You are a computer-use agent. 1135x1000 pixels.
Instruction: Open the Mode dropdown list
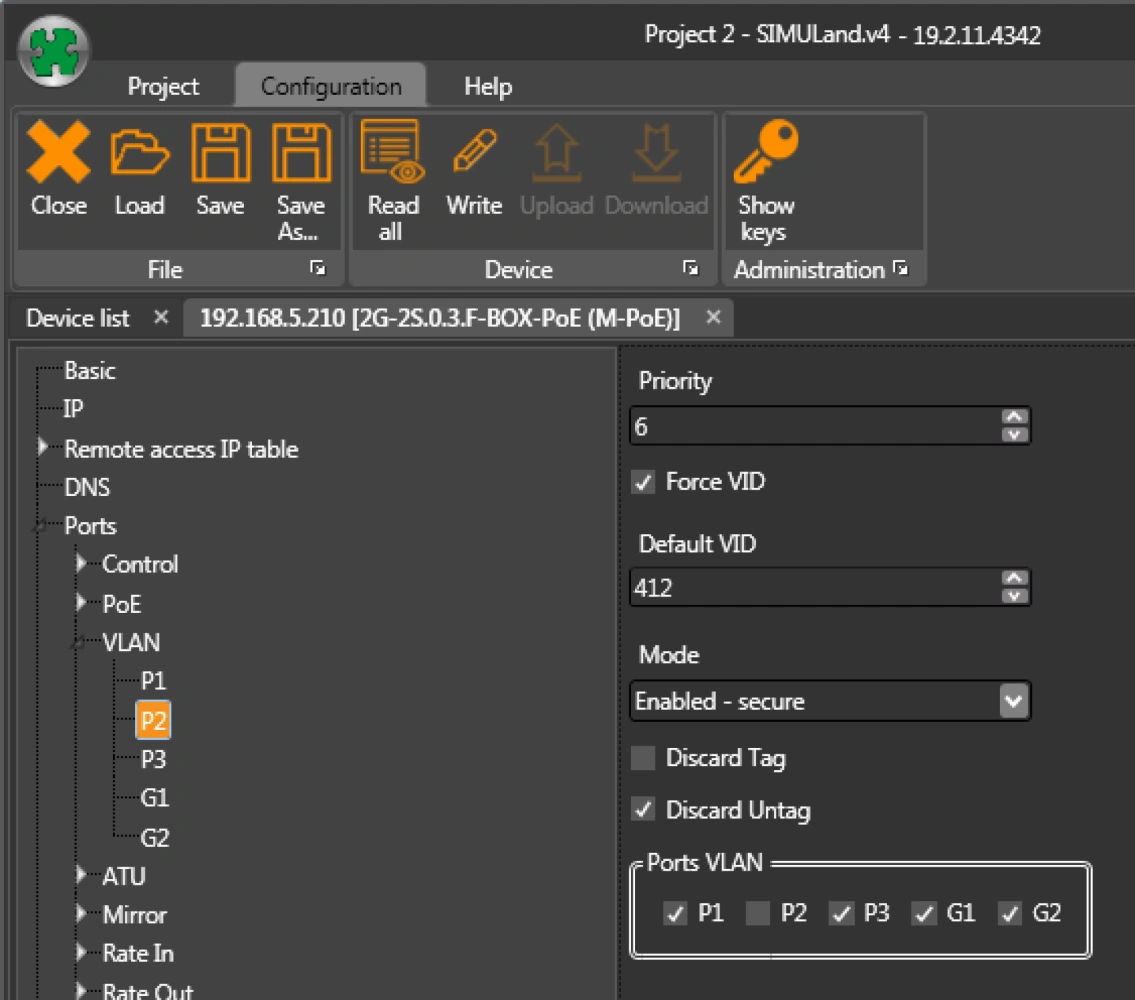click(x=1013, y=701)
